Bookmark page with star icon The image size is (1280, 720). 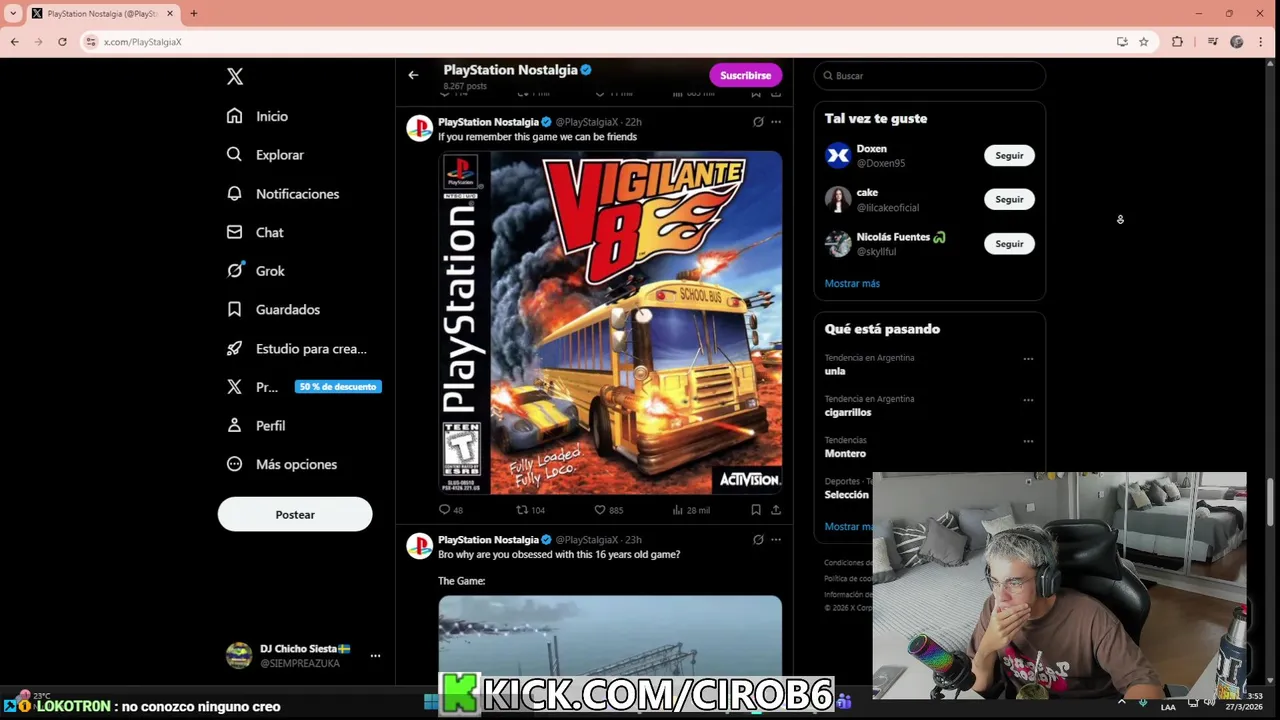(x=1144, y=42)
